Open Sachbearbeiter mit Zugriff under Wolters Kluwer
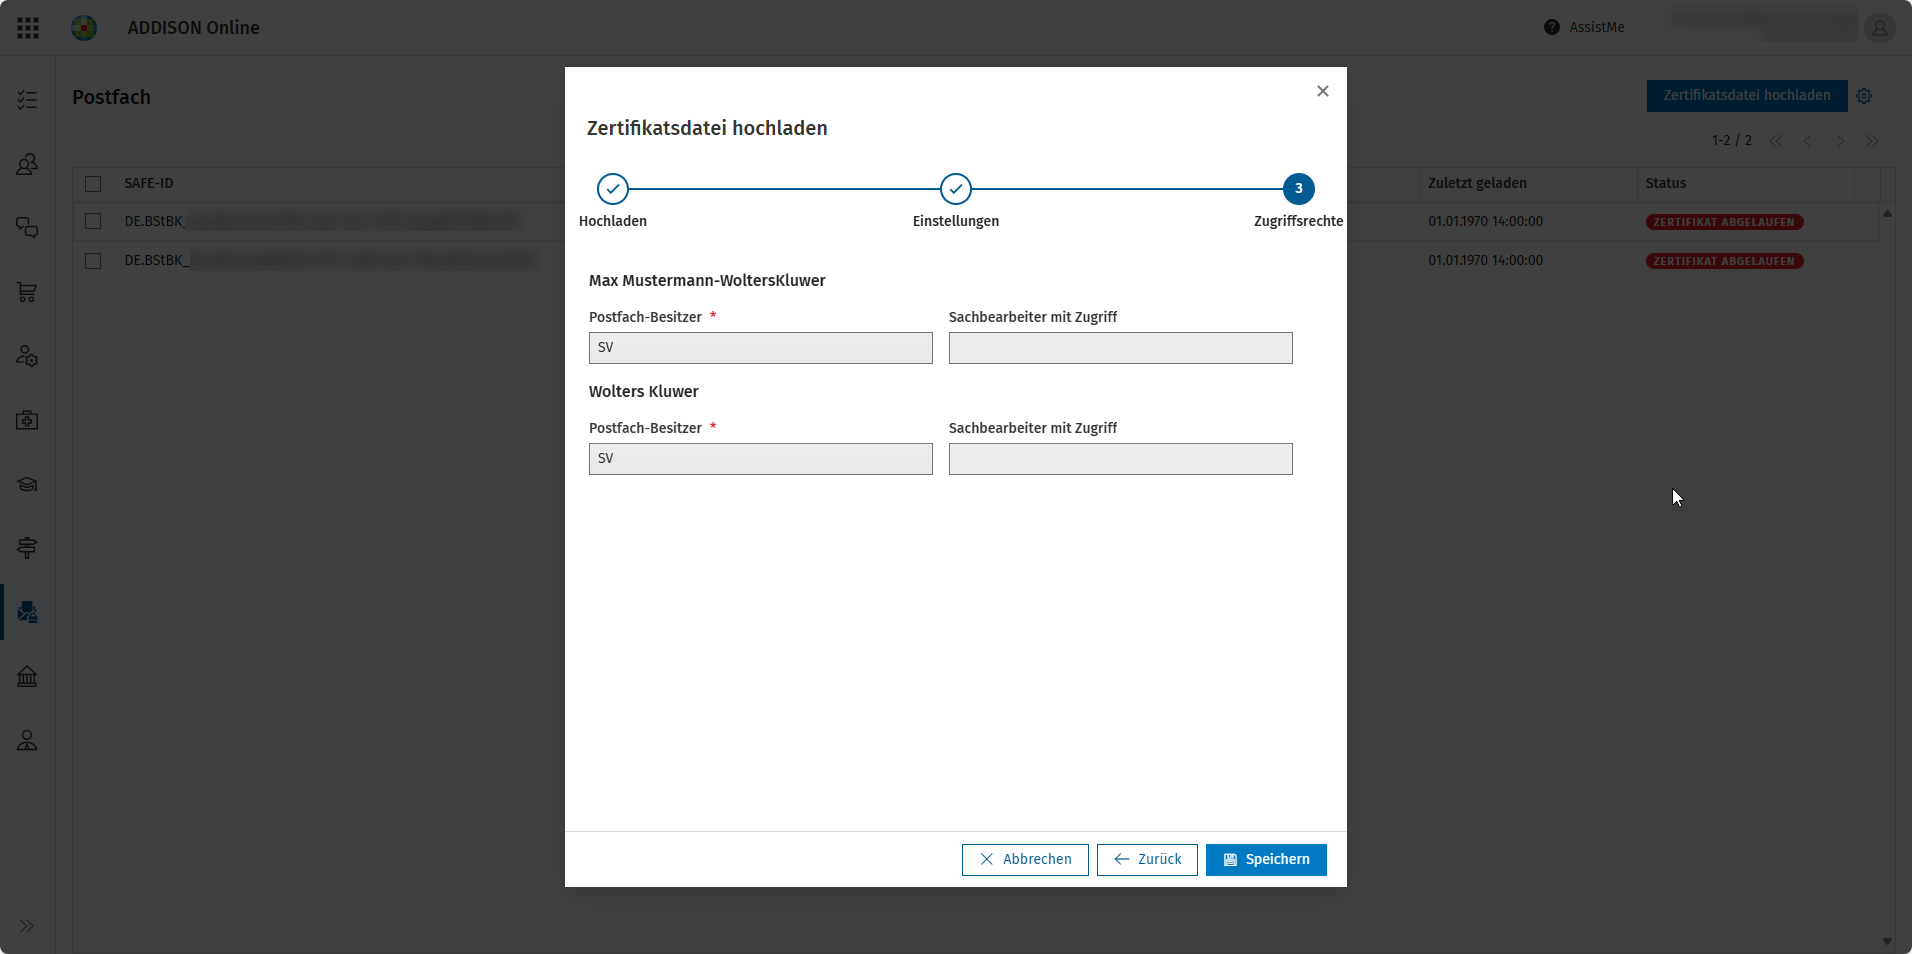 click(1121, 459)
